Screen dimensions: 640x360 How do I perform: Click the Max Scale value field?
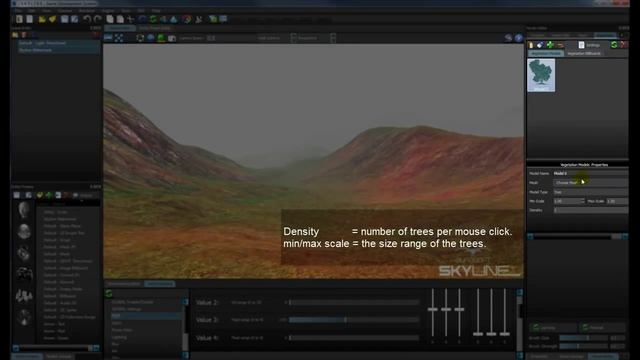(x=617, y=201)
